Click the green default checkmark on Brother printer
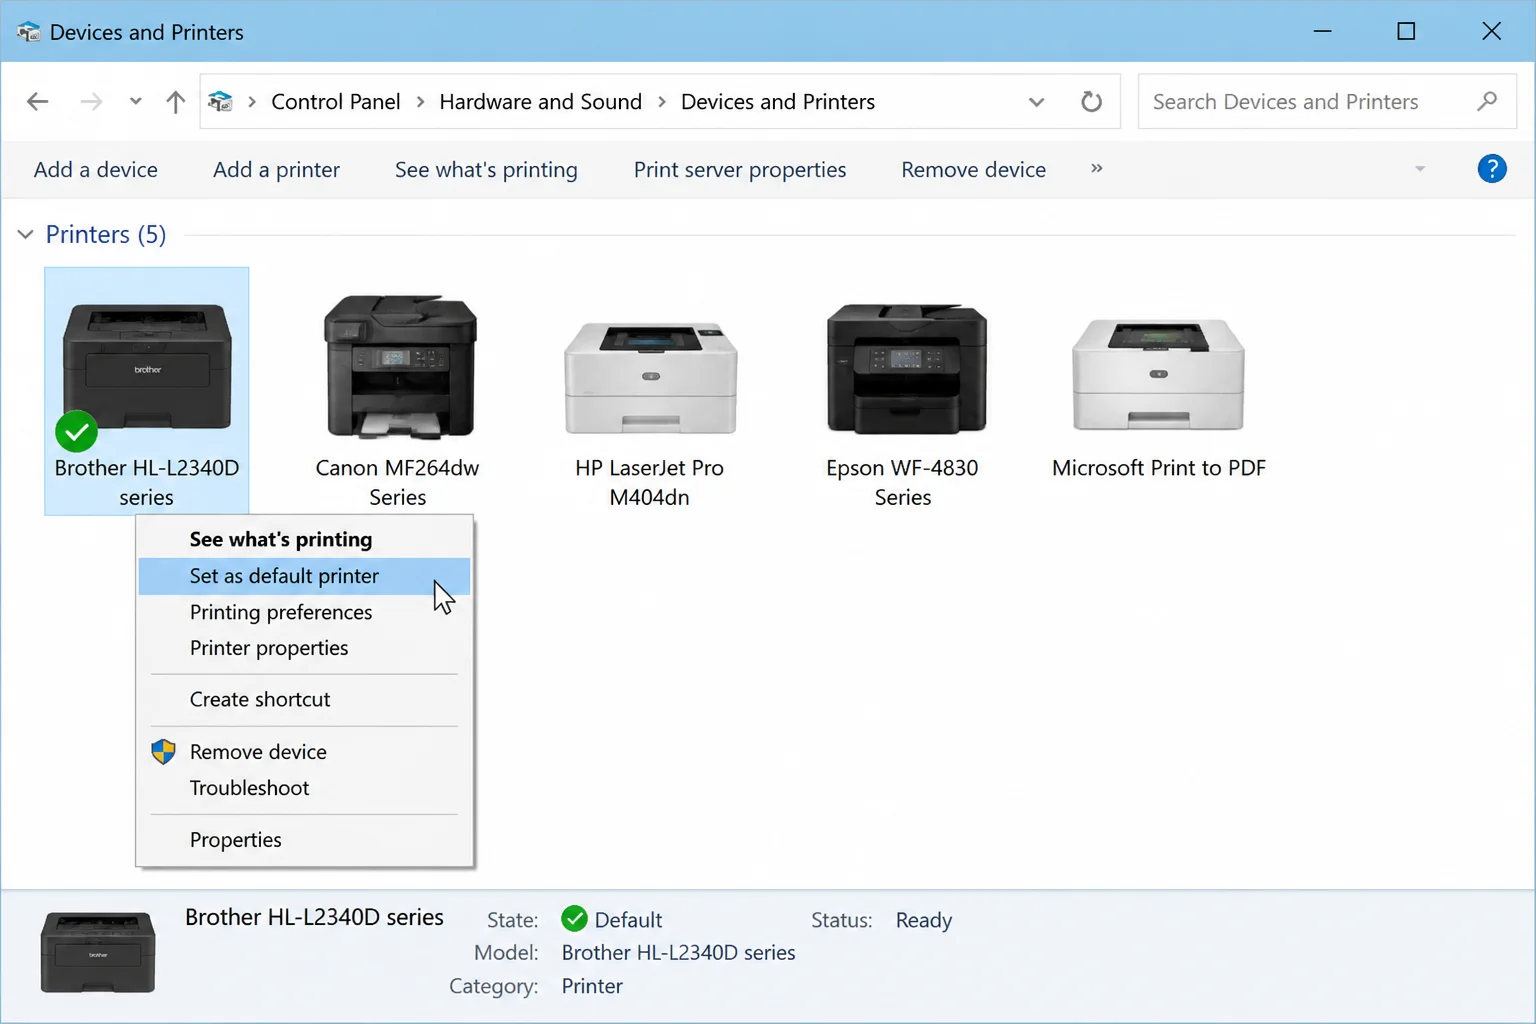This screenshot has width=1536, height=1024. [77, 432]
